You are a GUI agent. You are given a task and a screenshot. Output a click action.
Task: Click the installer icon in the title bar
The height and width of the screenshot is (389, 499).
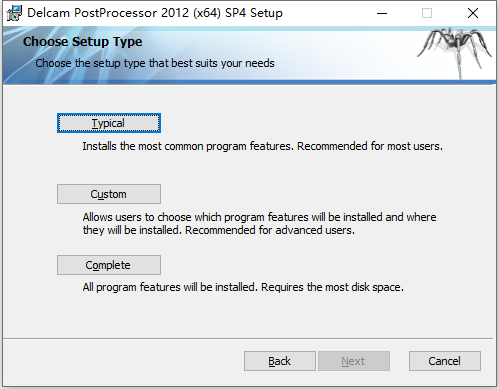(x=14, y=13)
